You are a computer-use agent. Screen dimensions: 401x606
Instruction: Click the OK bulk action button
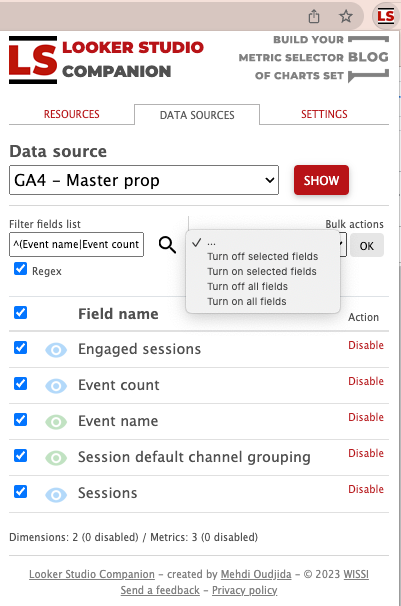pos(367,245)
